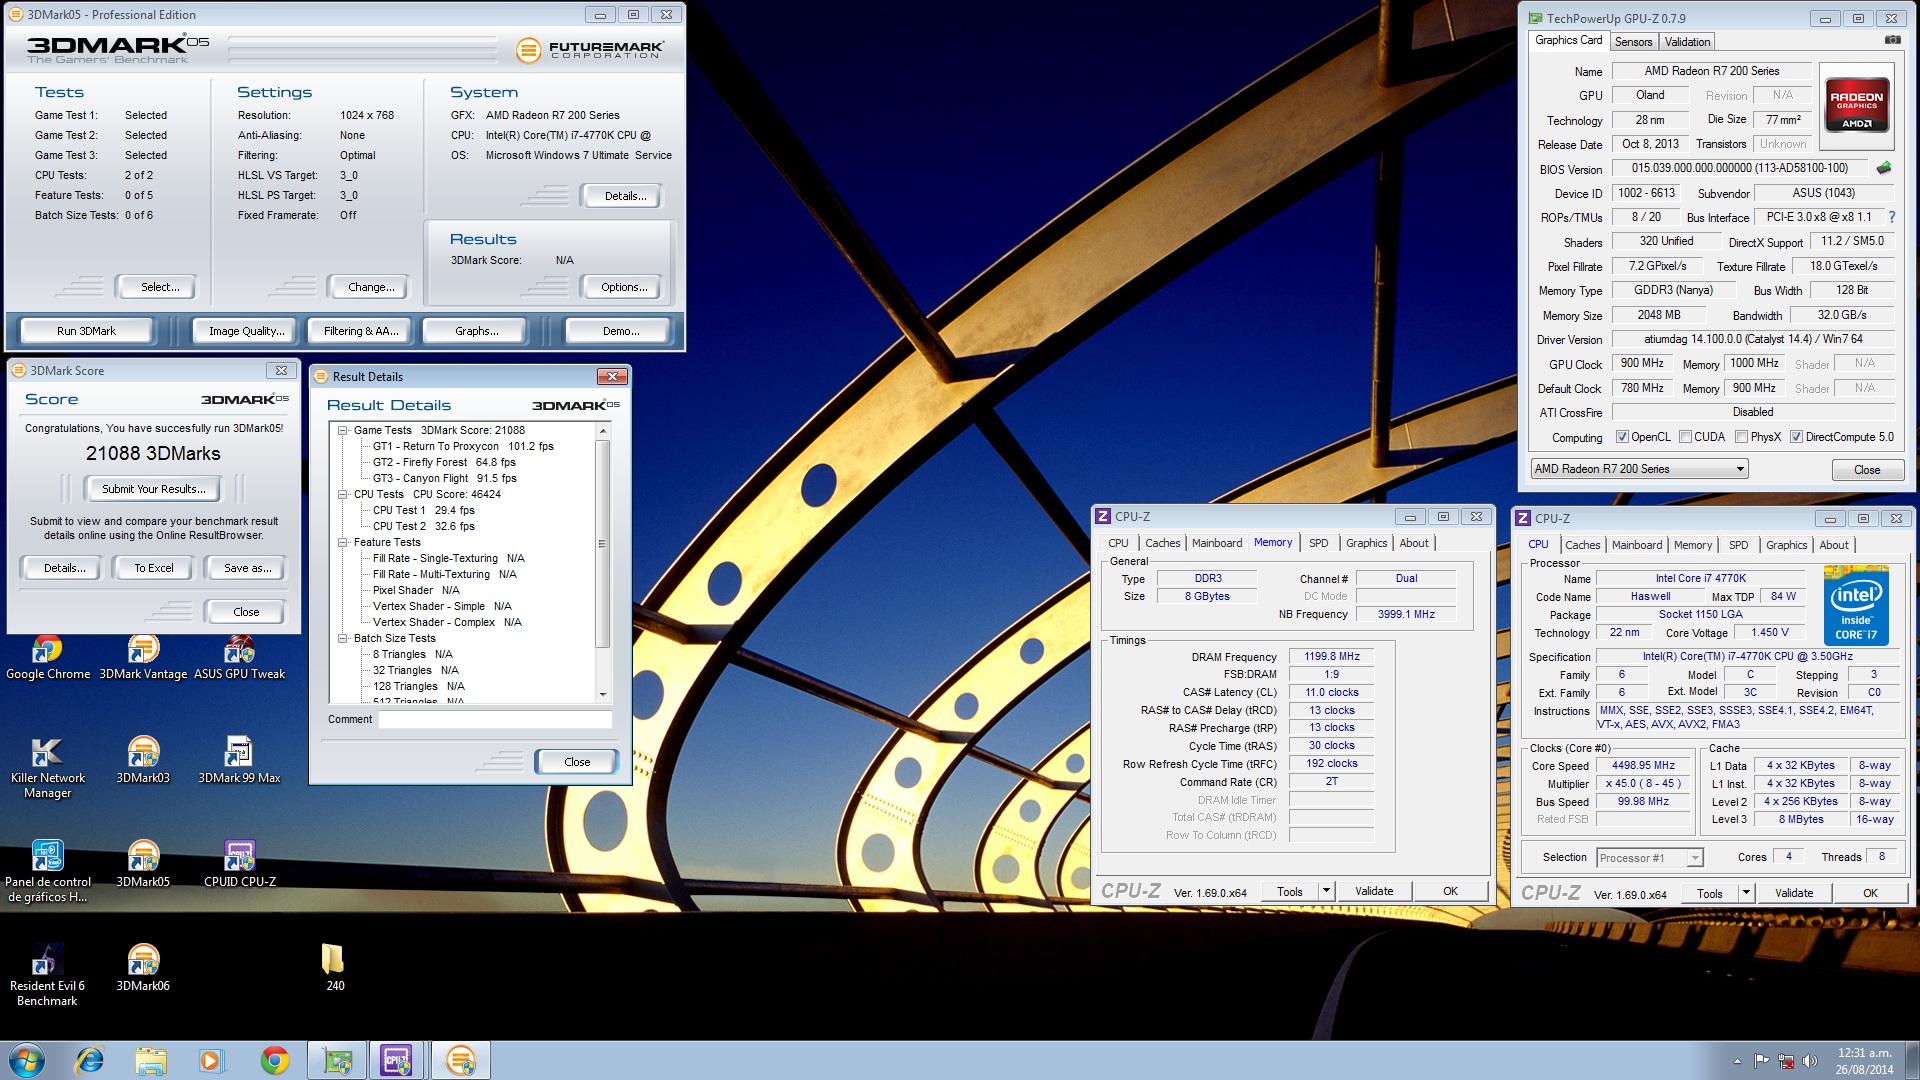Screen dimensions: 1920x1080
Task: Open Panel de control de gráficos icon
Action: [x=47, y=872]
